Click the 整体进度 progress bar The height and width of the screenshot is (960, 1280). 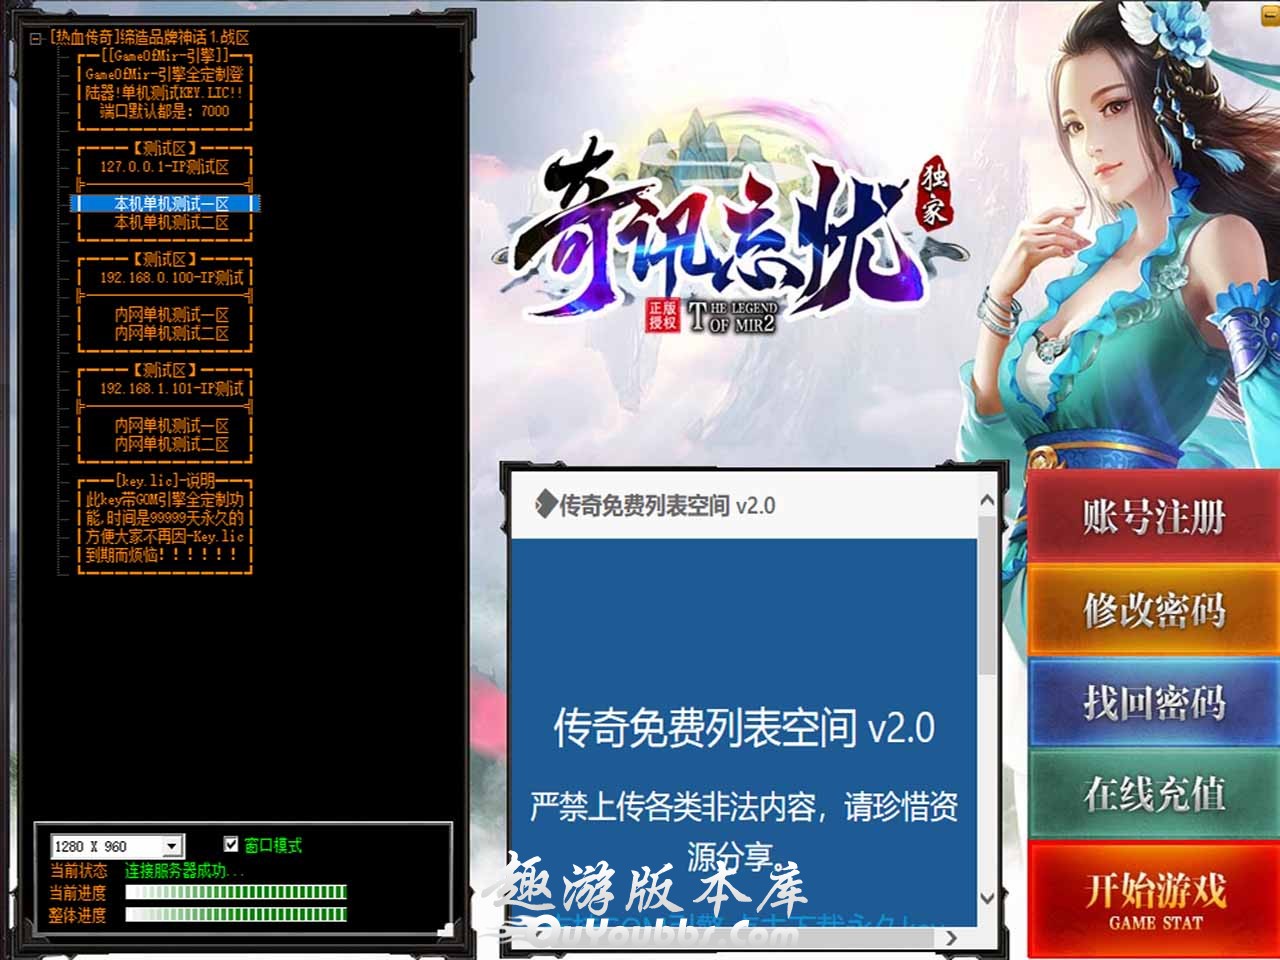pyautogui.click(x=235, y=914)
